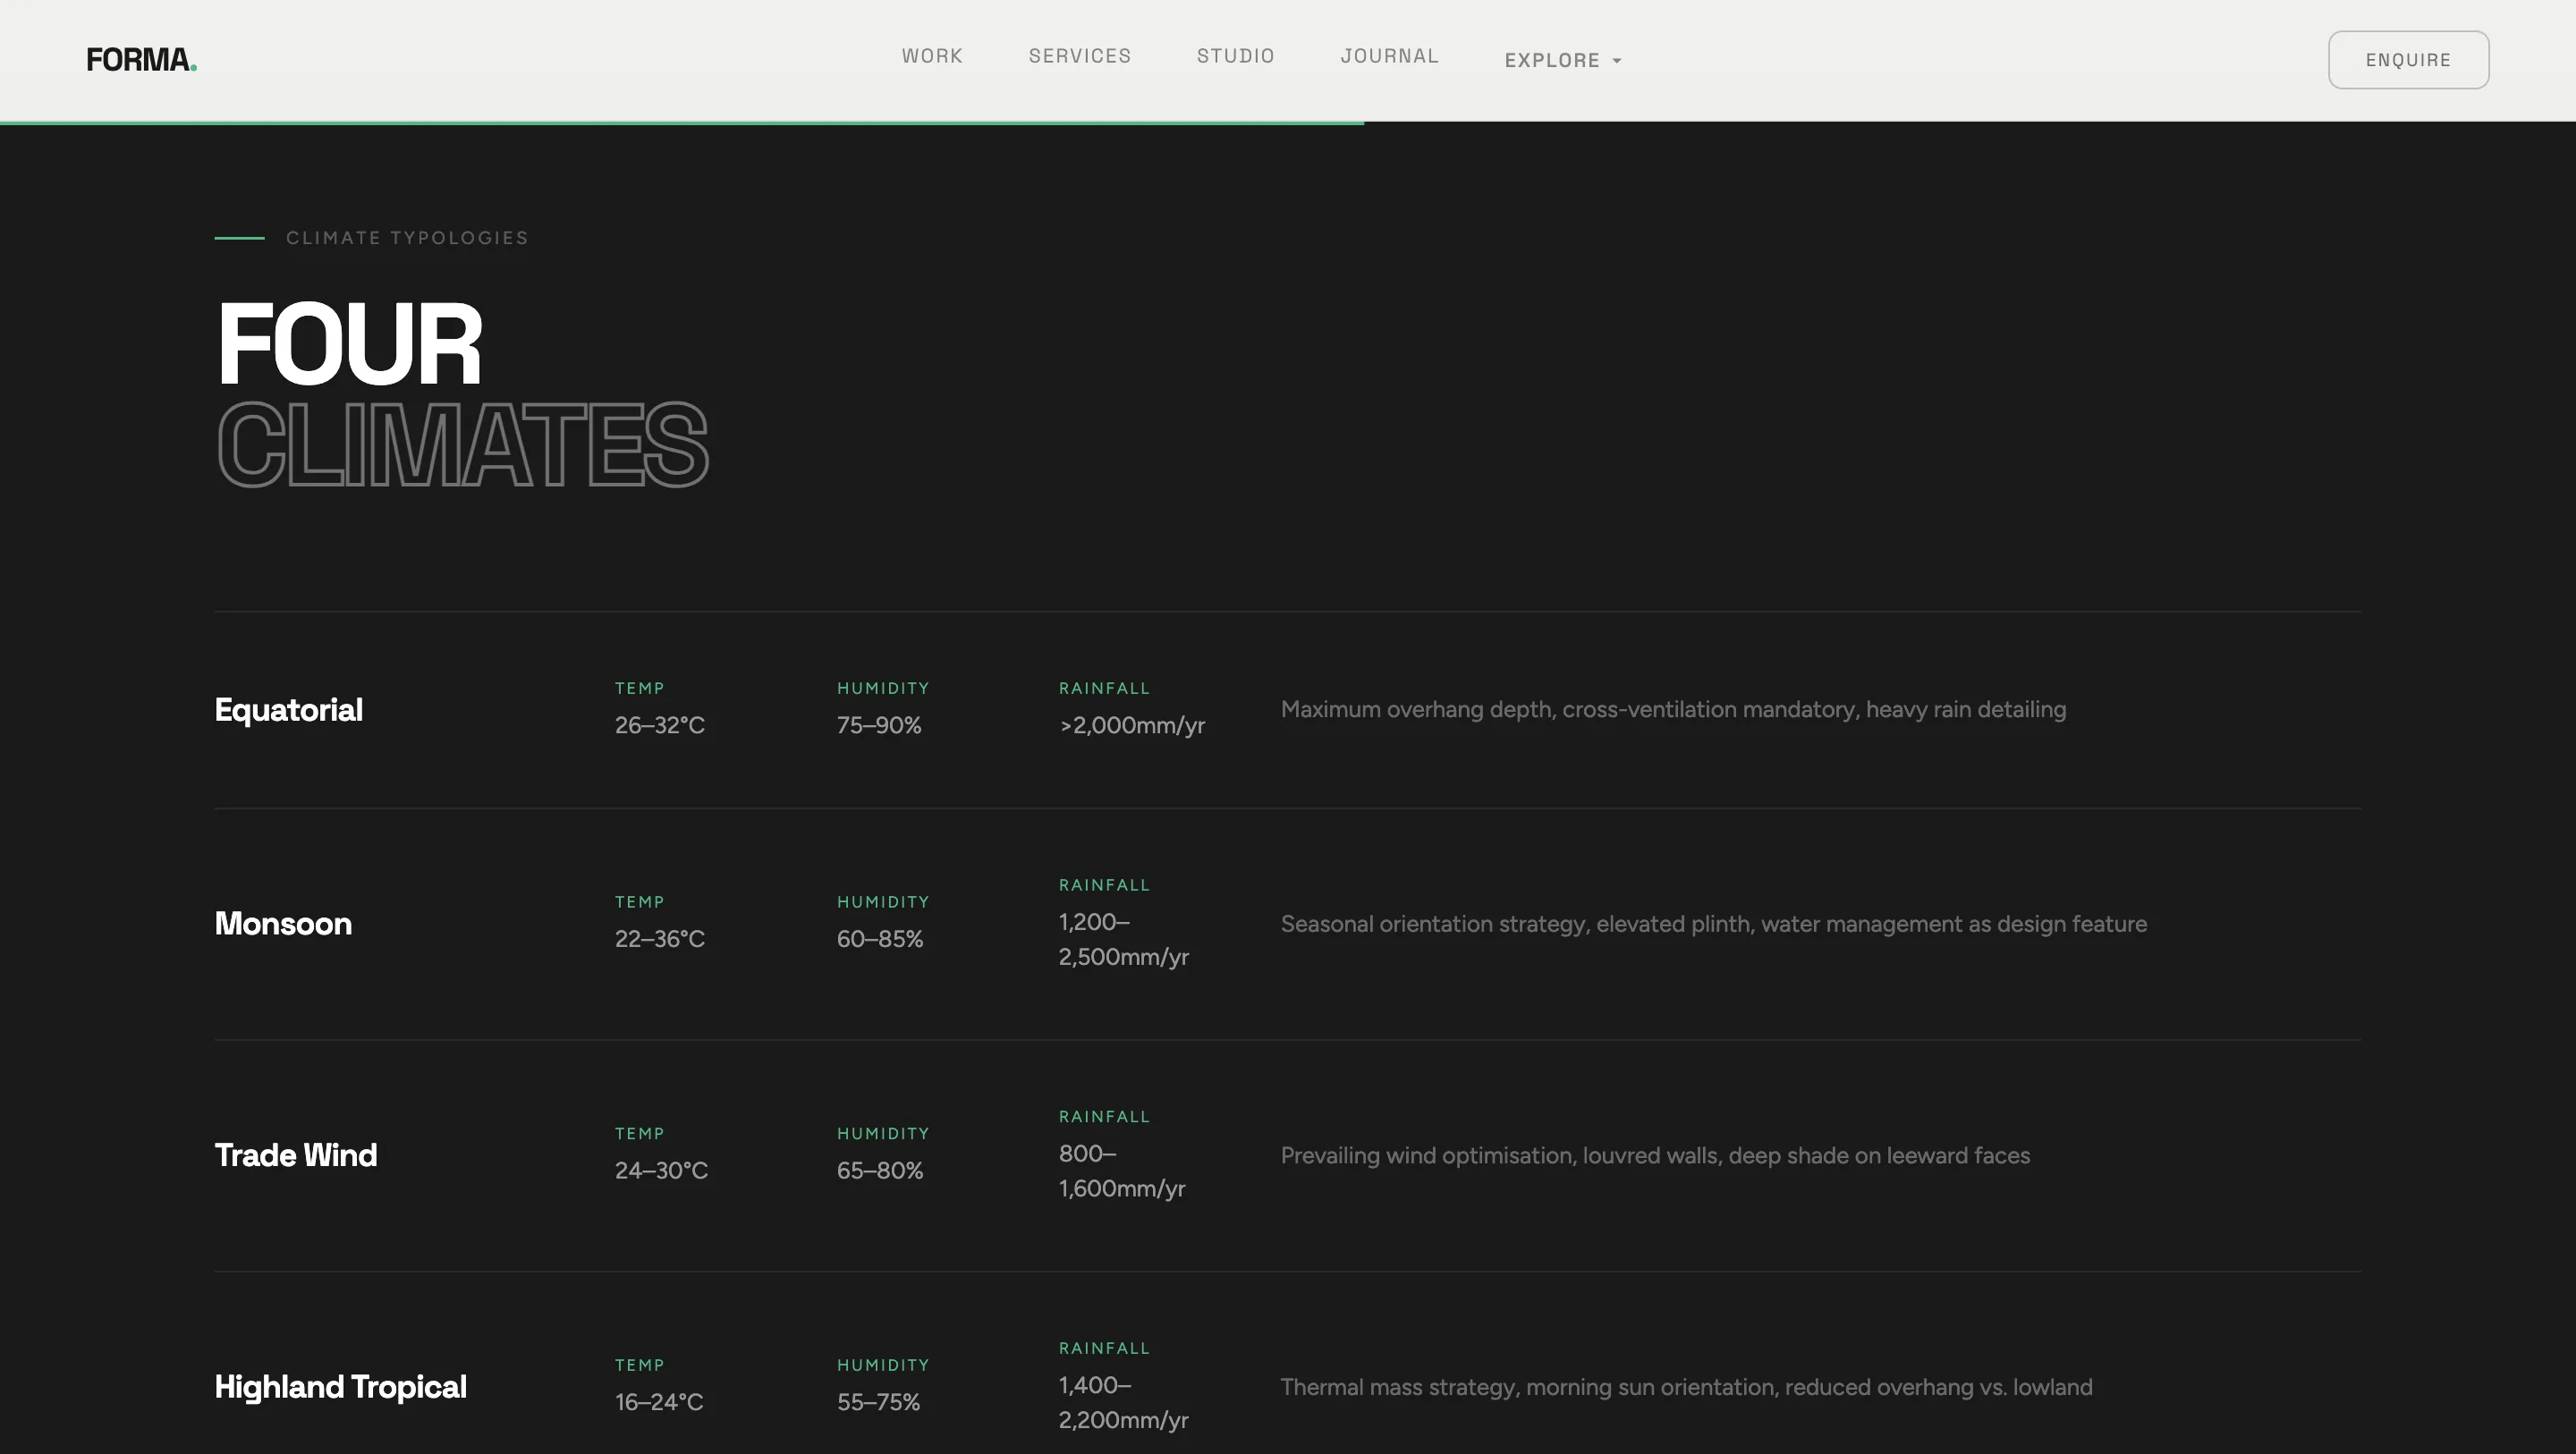Open the JOURNAL navigation link
Viewport: 2576px width, 1454px height.
tap(1389, 56)
